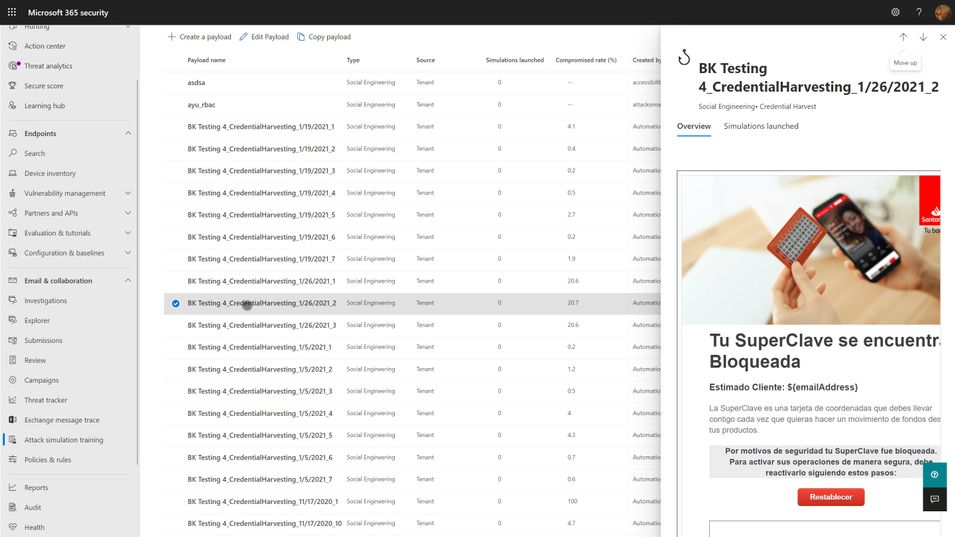Expand Partners and APIs menu
The height and width of the screenshot is (537, 955).
pos(128,213)
